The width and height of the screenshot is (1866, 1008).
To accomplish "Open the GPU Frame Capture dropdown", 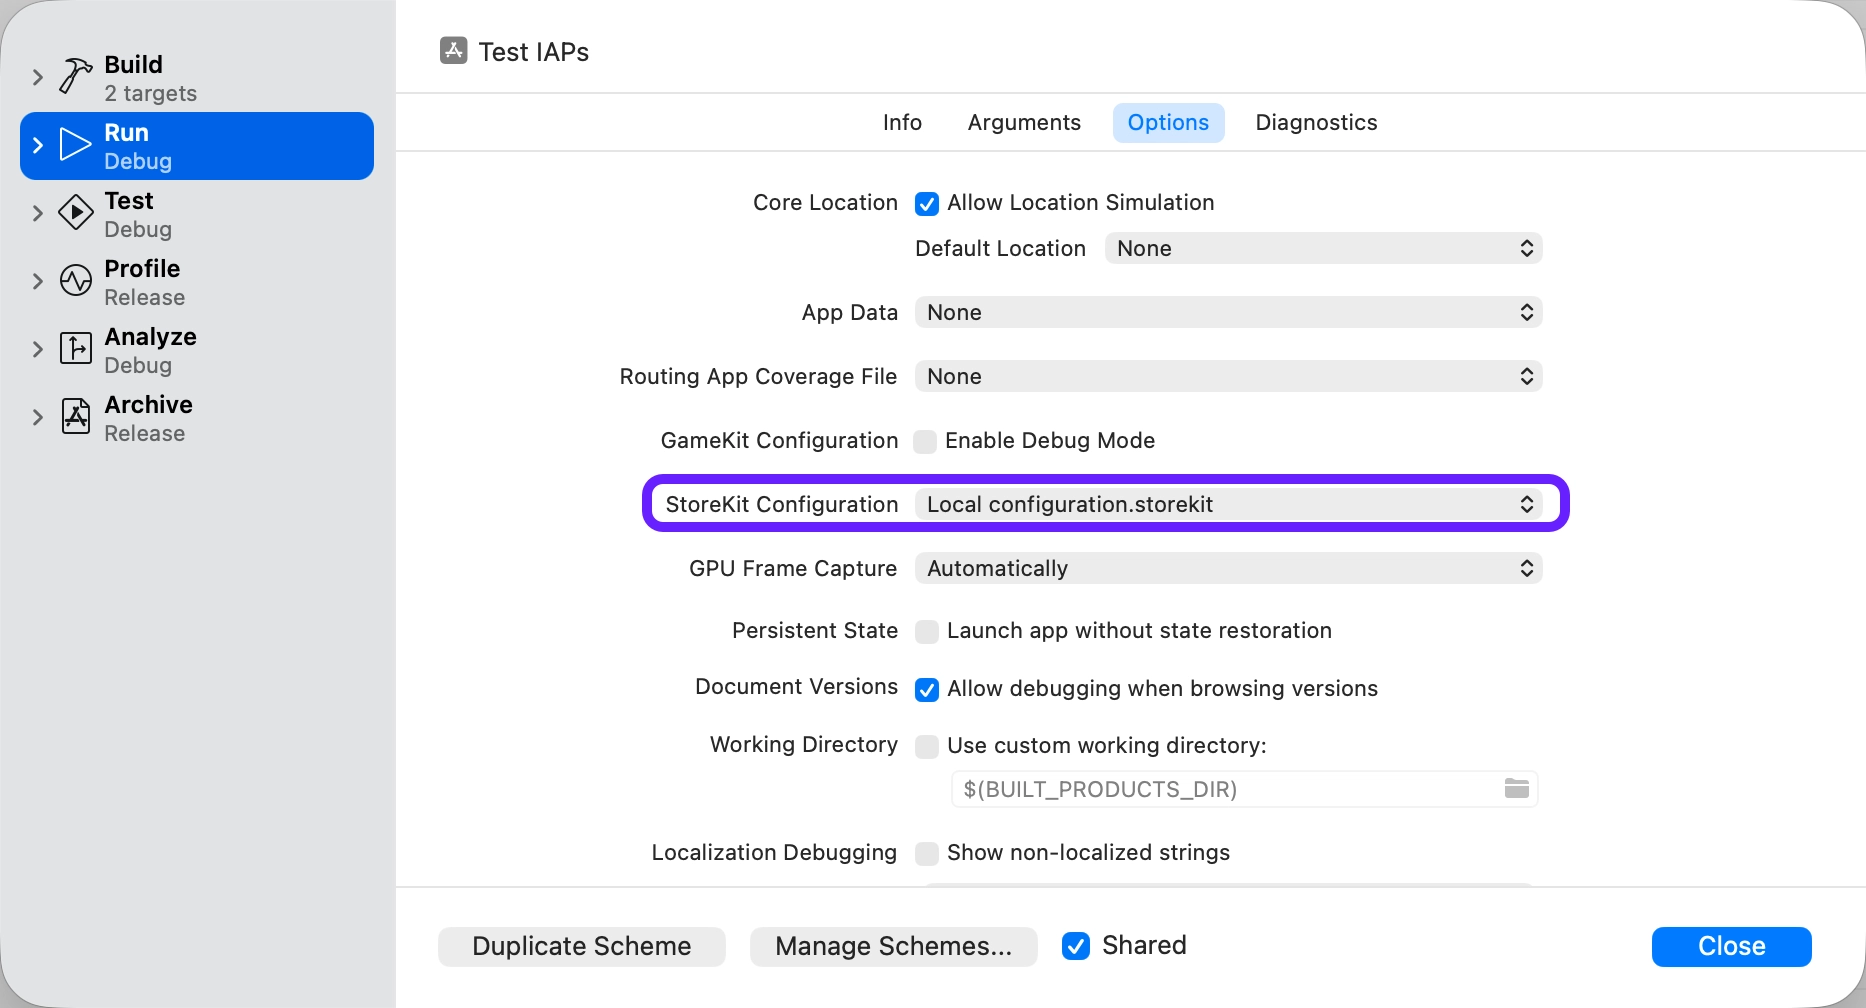I will pos(1228,568).
